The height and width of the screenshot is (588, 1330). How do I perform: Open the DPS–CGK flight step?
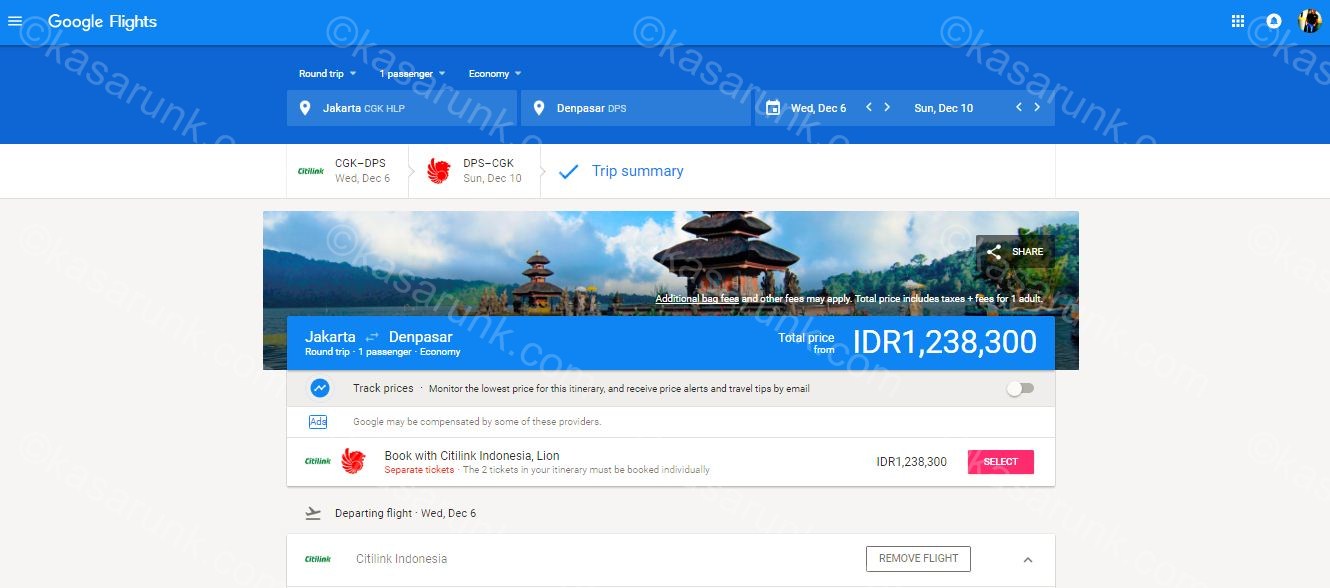[x=476, y=171]
